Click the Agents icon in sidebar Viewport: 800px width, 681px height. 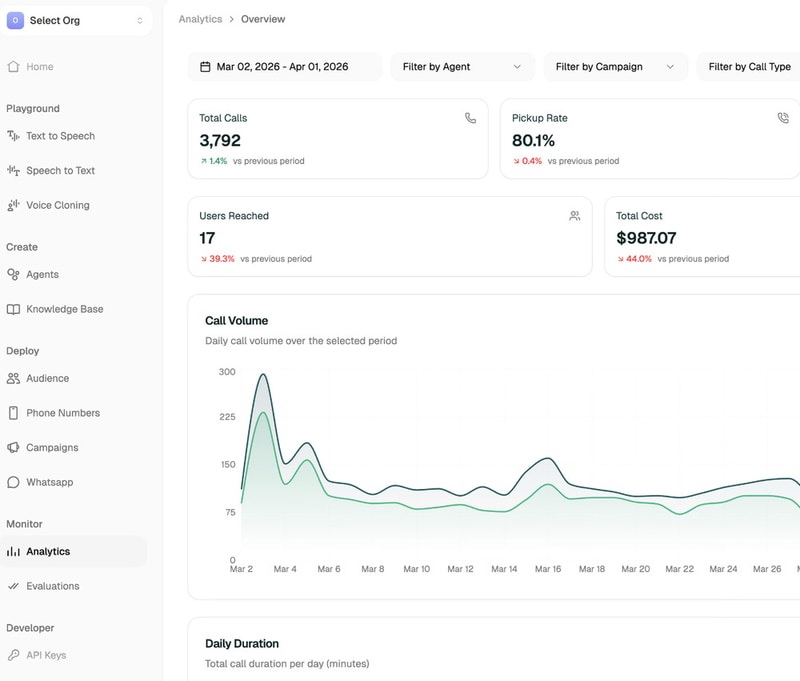13,274
